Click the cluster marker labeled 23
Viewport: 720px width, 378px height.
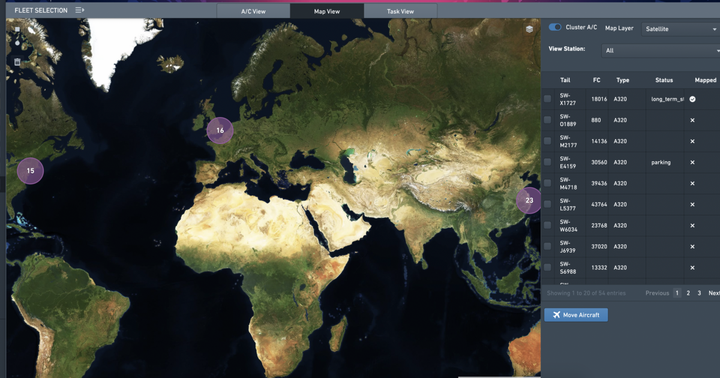[x=529, y=200]
